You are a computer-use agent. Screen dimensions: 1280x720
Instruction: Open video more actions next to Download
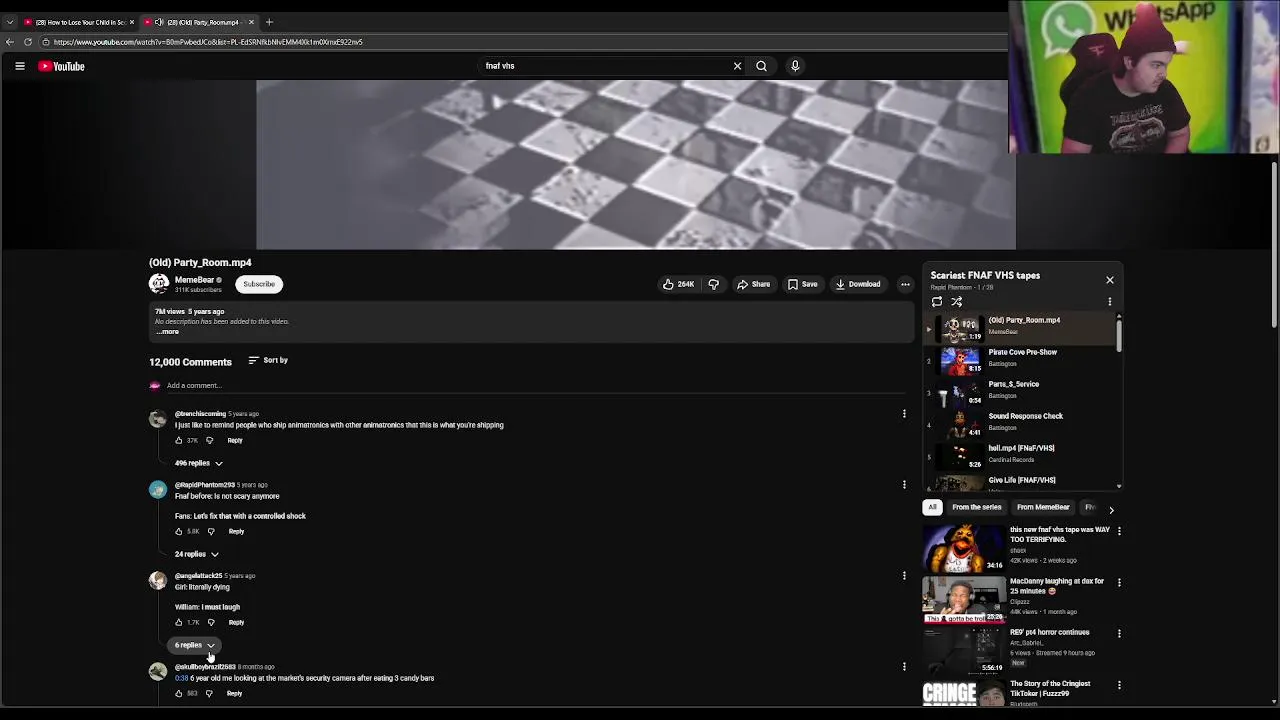(905, 284)
